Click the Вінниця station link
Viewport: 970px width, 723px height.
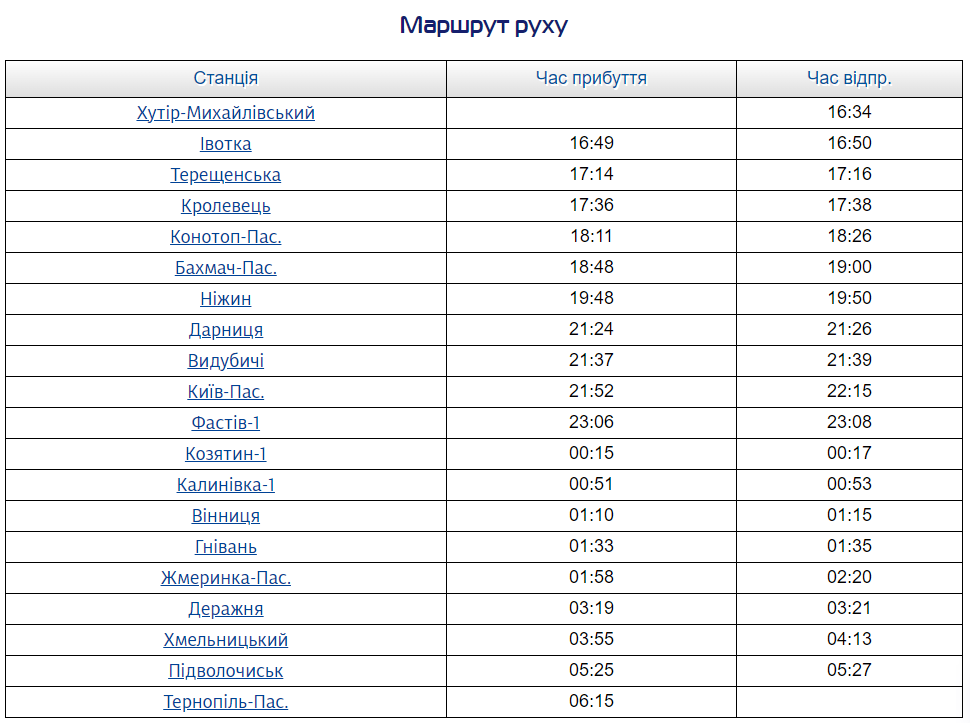coord(225,516)
